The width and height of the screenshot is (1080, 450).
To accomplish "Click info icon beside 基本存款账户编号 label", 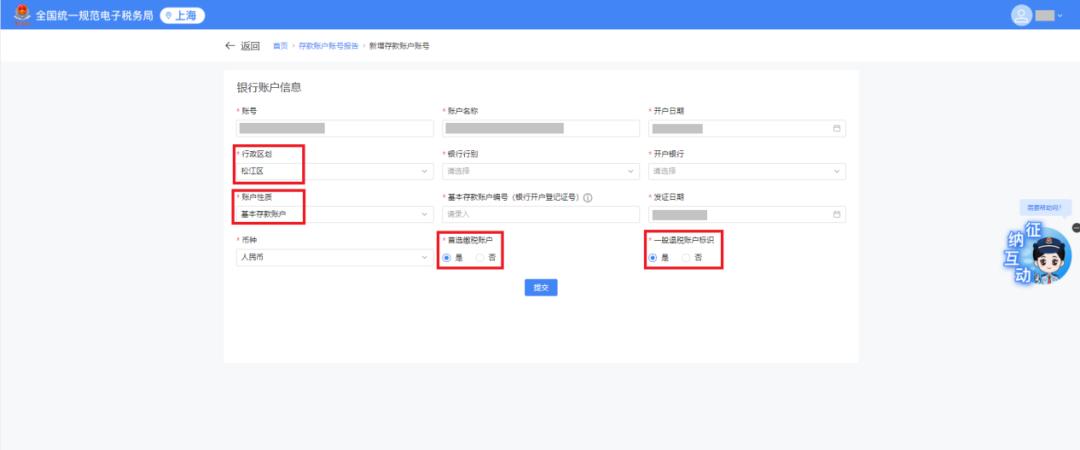I will (x=588, y=197).
